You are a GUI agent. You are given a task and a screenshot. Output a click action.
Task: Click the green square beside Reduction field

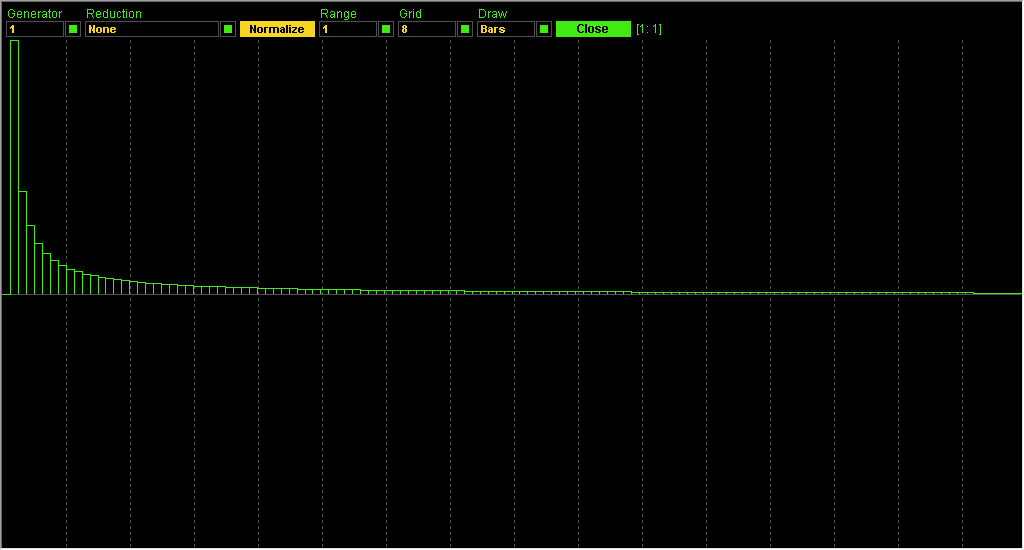[228, 29]
